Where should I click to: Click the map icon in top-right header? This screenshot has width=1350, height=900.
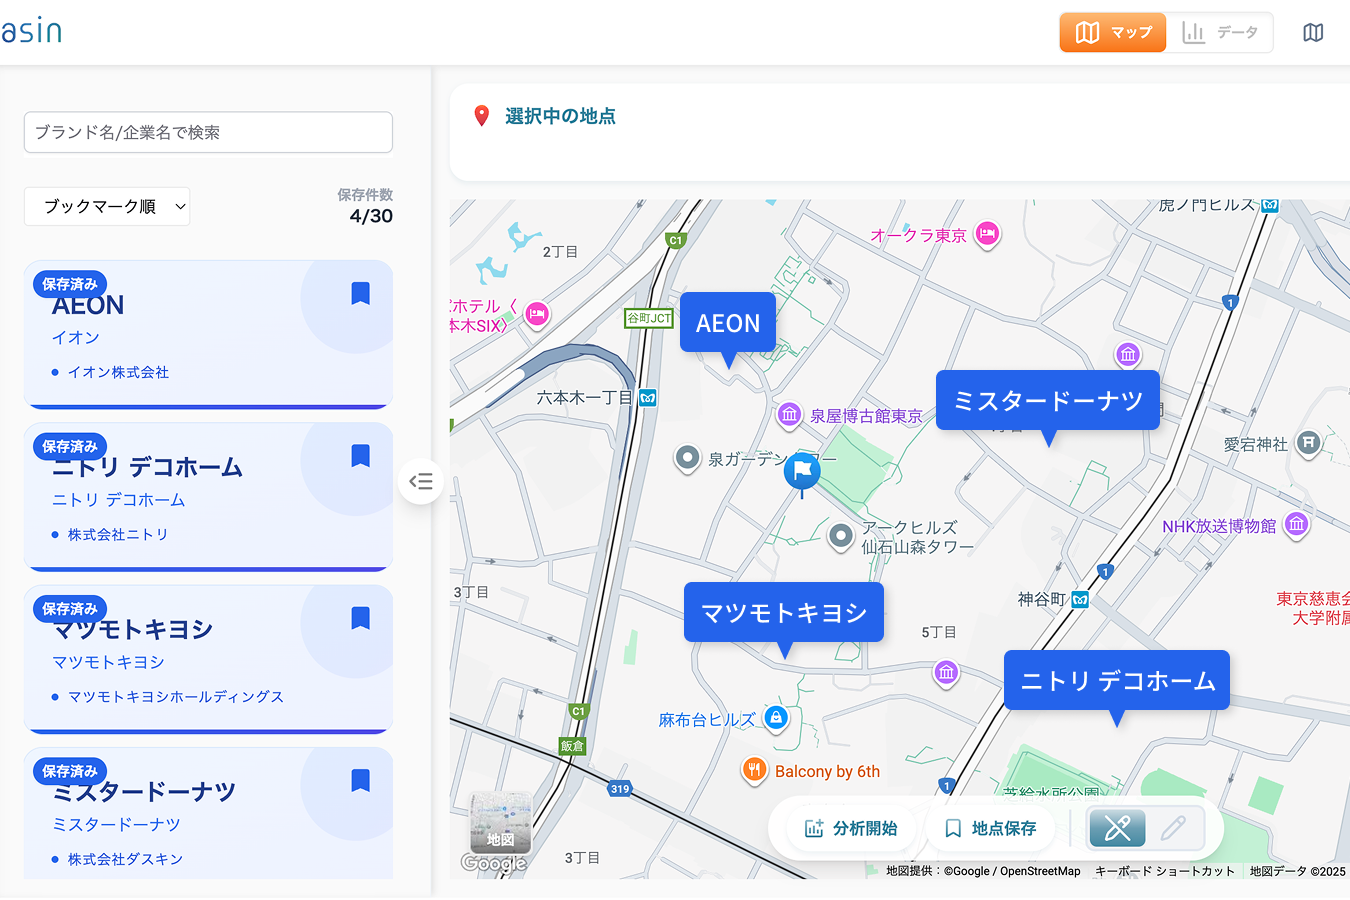point(1313,33)
